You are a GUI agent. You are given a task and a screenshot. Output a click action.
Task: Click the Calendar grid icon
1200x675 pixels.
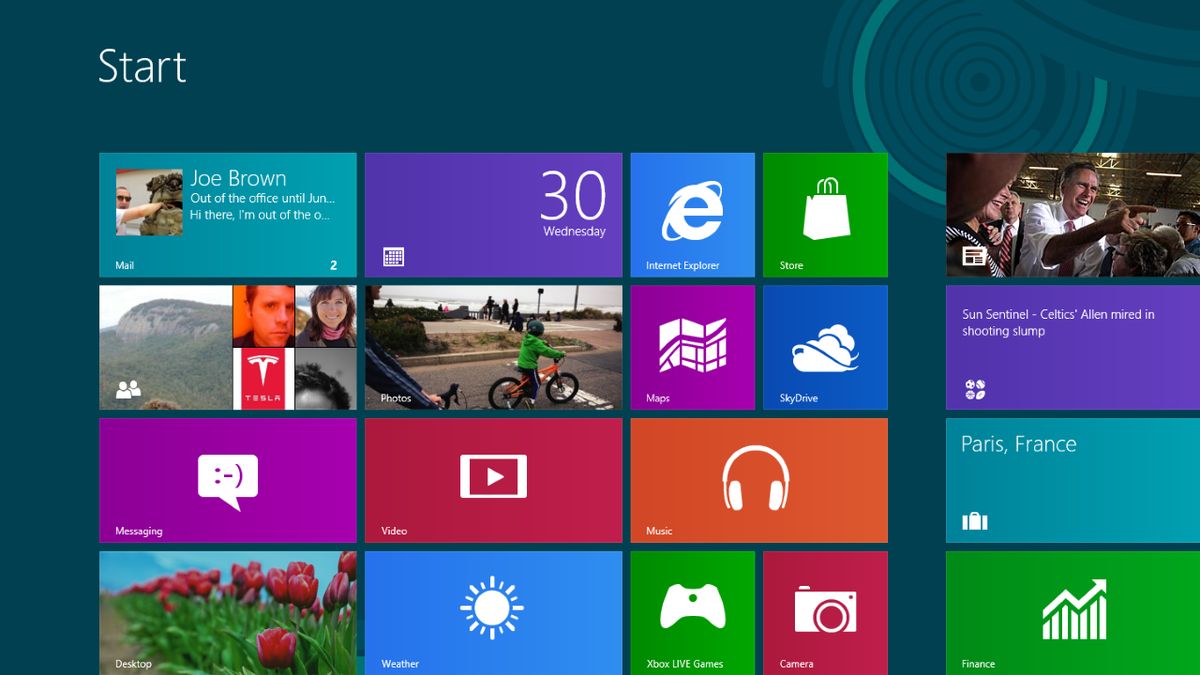pos(394,257)
